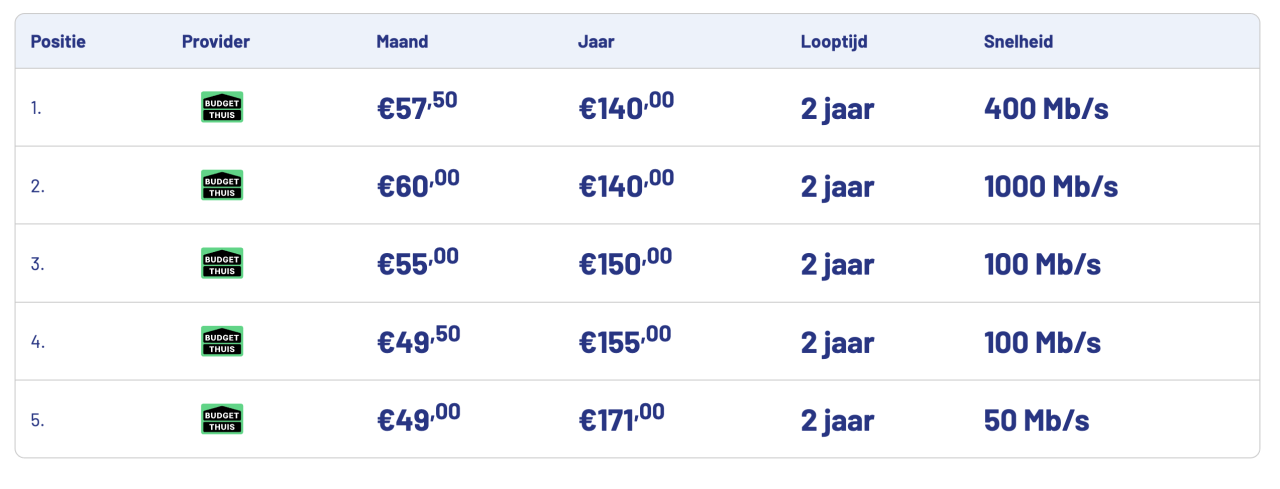Sort by the Jaar column header
Image resolution: width=1280 pixels, height=489 pixels.
tap(596, 42)
